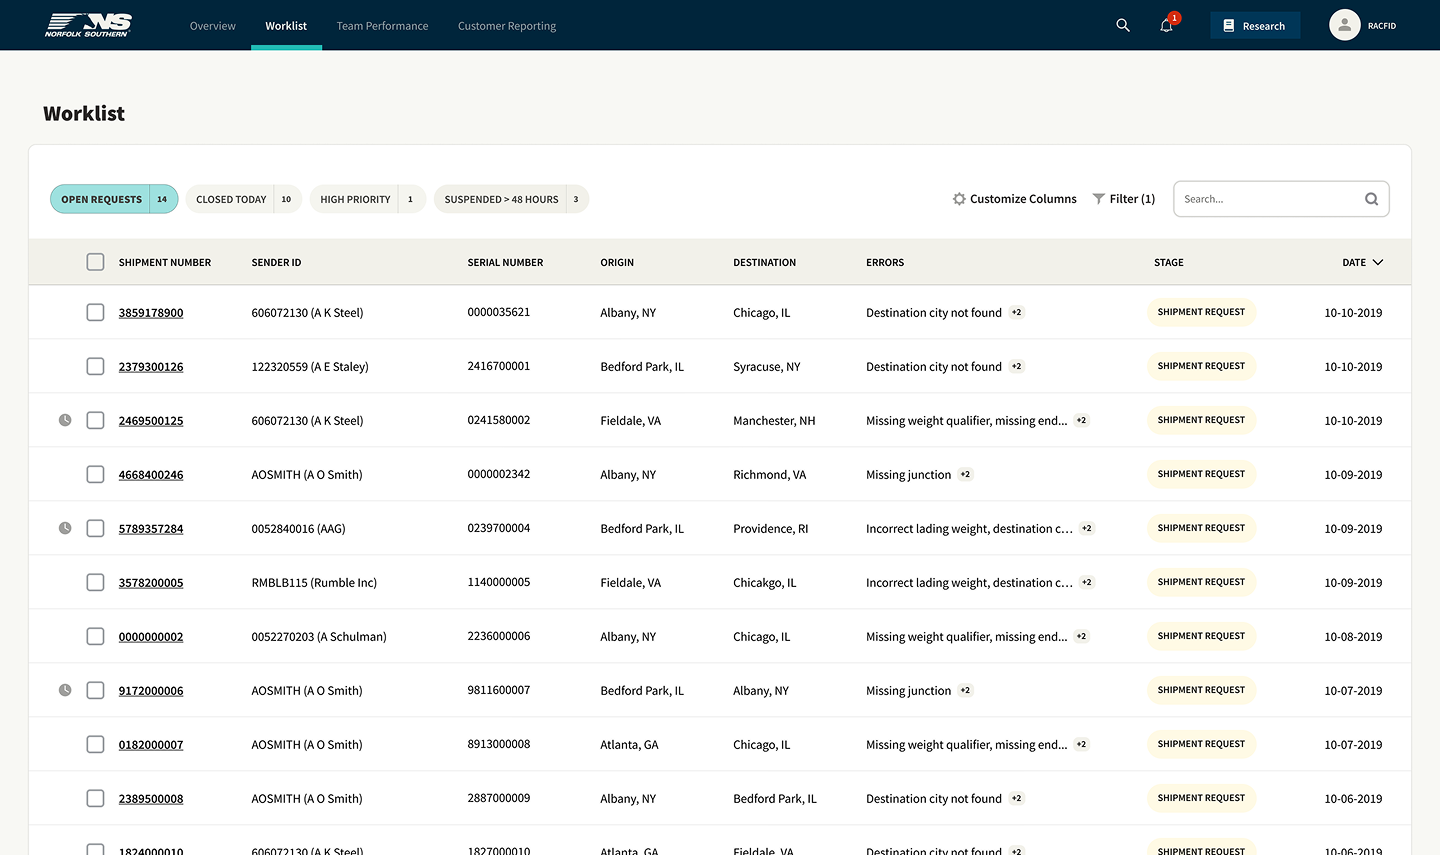Viewport: 1440px width, 855px height.
Task: Expand +2 errors on row 3859178900
Action: 1016,312
